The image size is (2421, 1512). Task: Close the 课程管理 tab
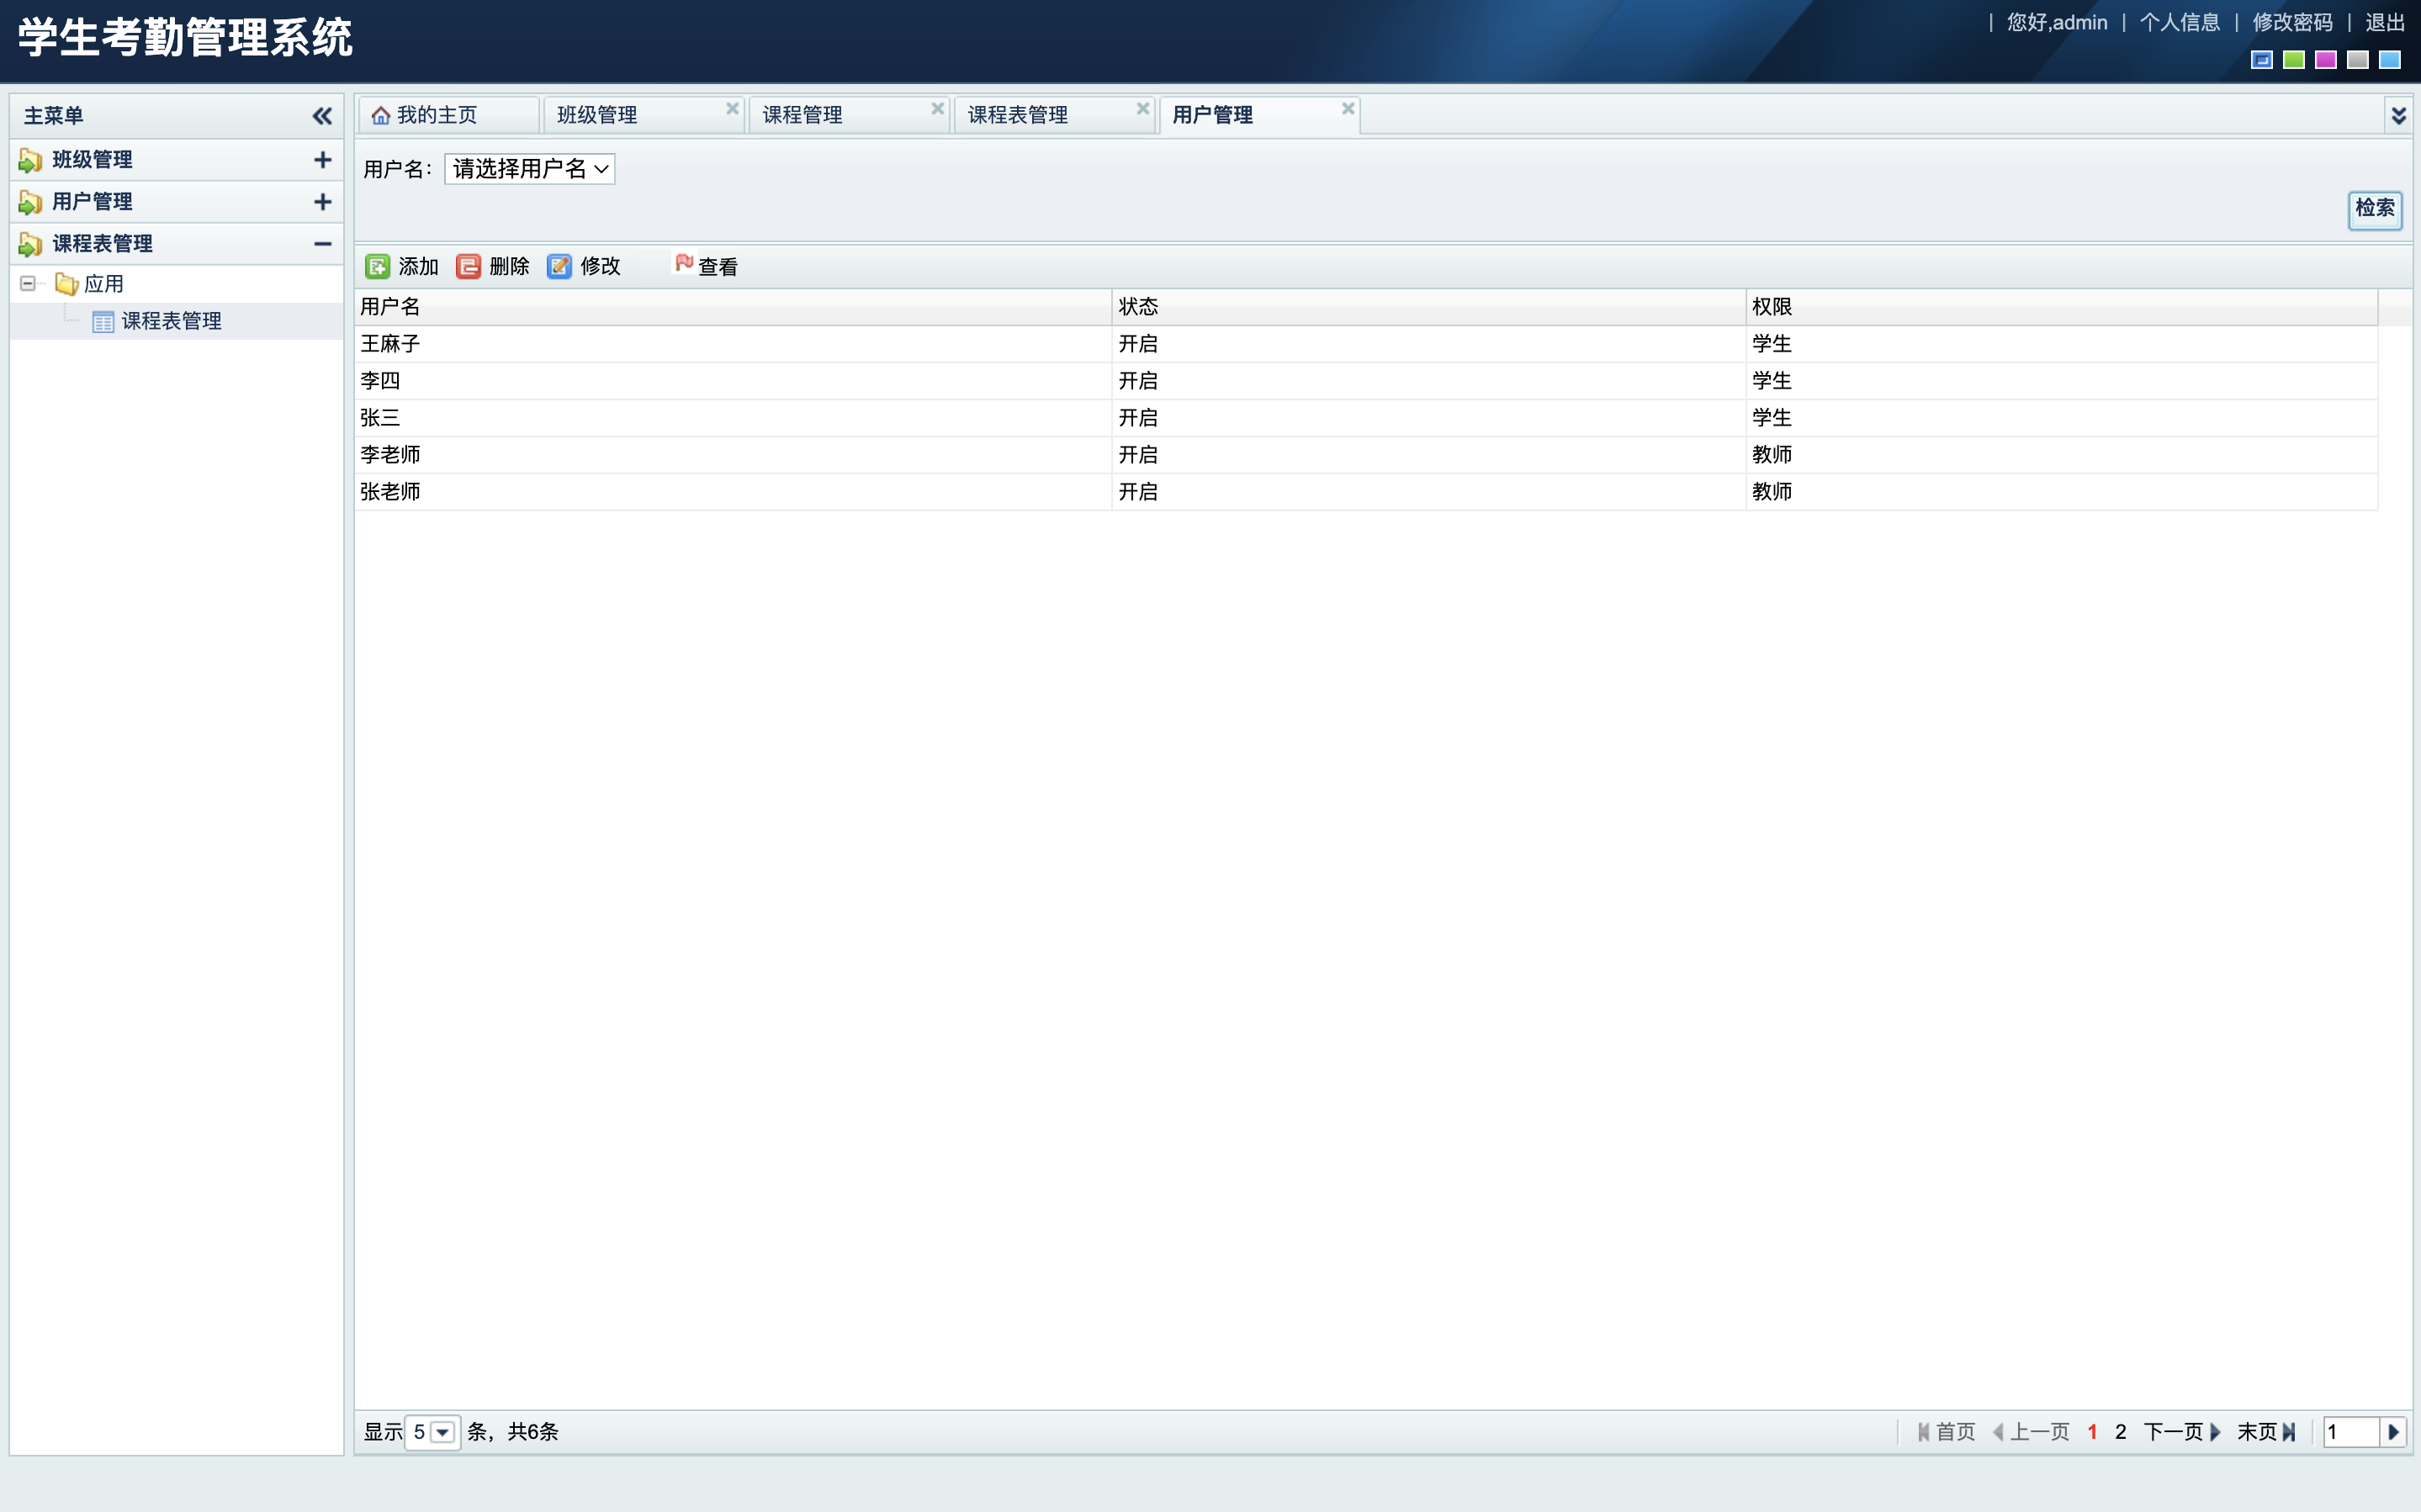pyautogui.click(x=937, y=108)
